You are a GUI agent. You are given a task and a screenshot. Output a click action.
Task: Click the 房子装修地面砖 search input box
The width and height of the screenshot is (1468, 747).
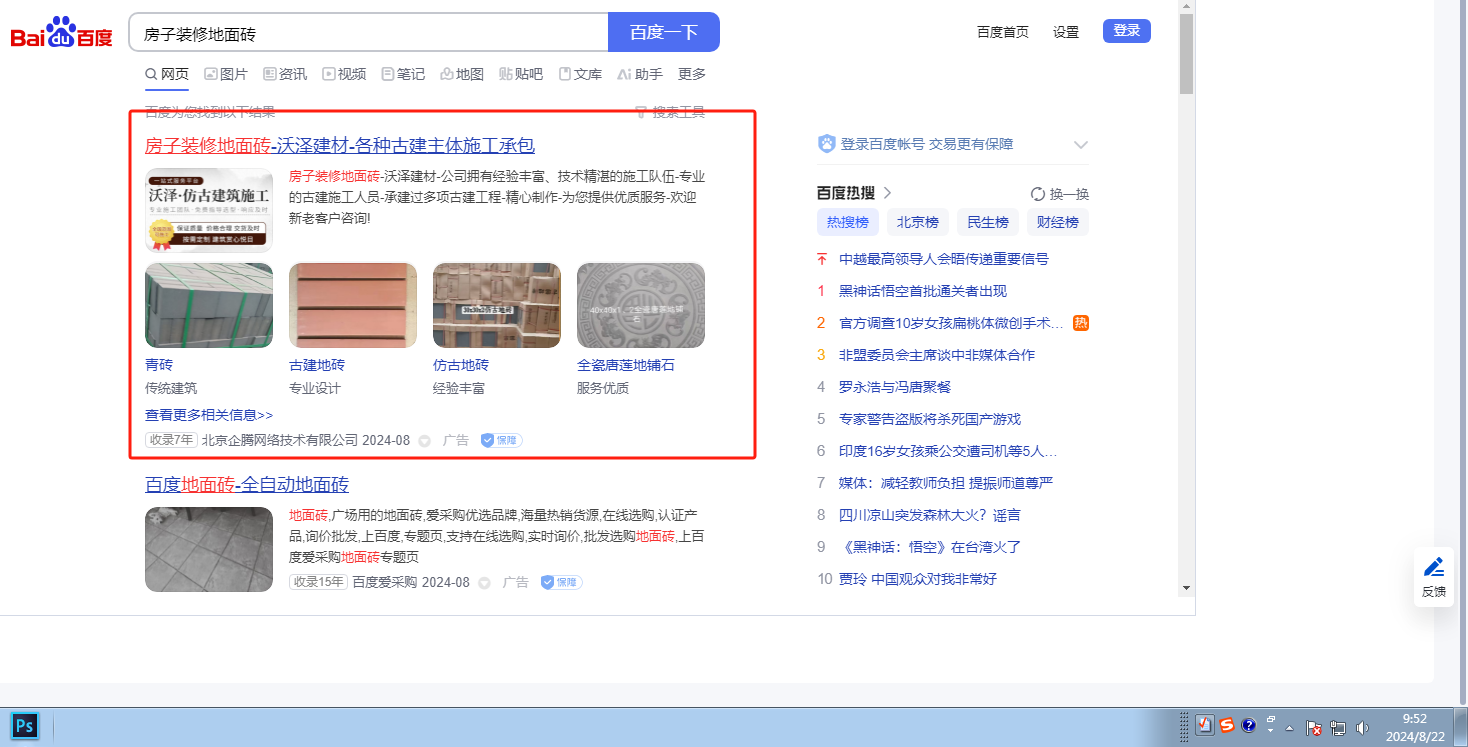(x=369, y=32)
